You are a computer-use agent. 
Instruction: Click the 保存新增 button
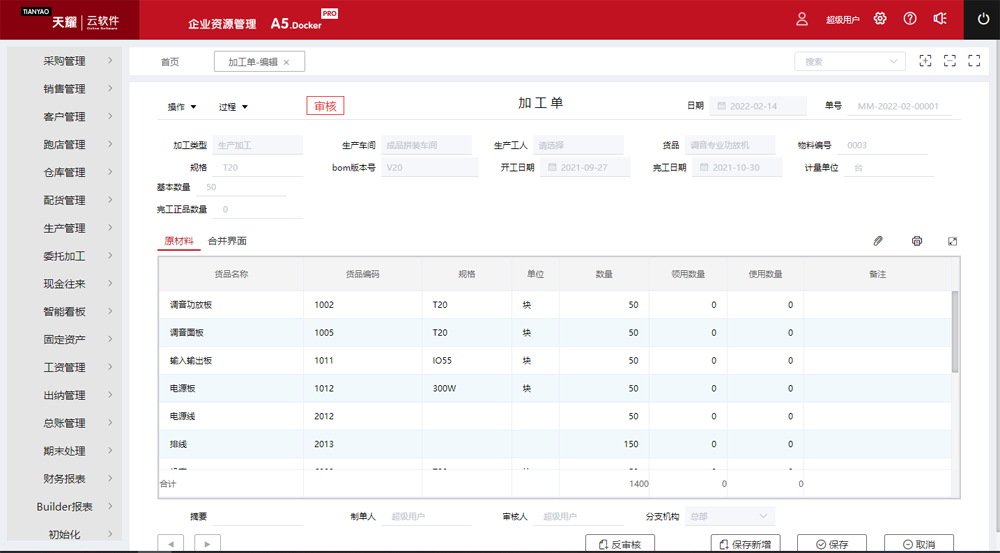(x=746, y=544)
